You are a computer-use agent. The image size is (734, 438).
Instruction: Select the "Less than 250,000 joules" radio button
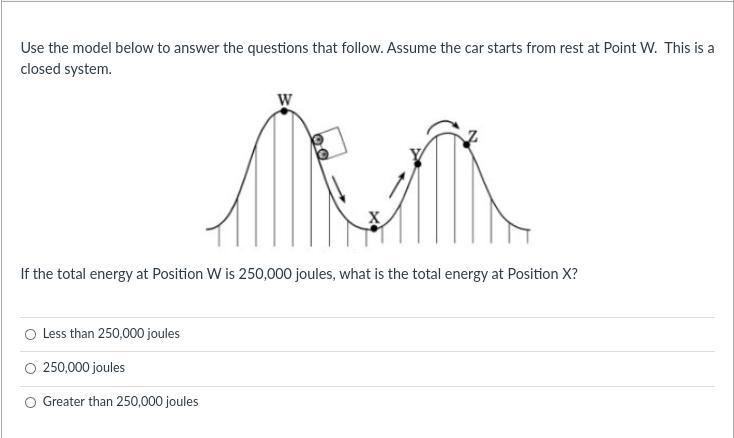(30, 334)
